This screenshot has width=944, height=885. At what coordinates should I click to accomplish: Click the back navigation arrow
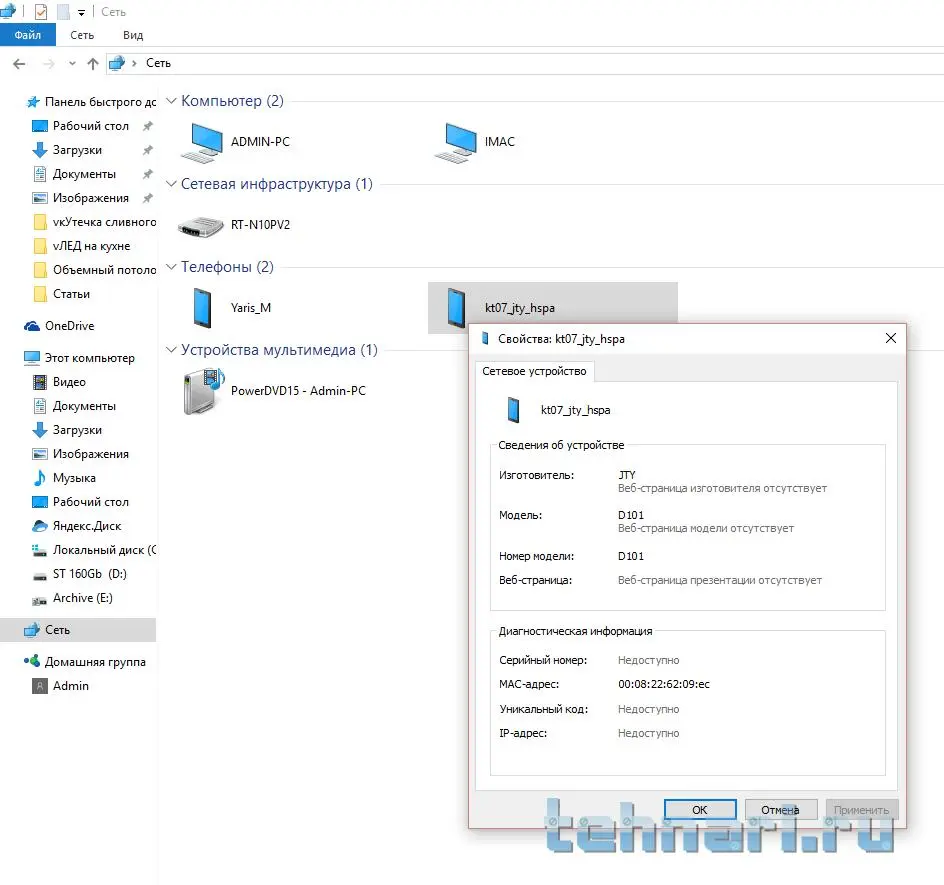point(19,63)
